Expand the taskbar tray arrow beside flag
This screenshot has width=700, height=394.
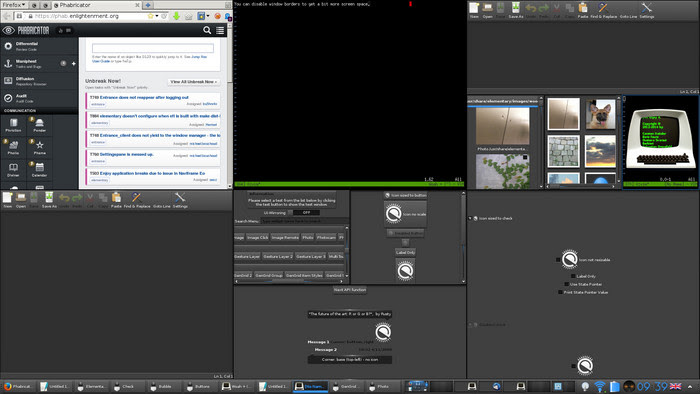pos(690,386)
